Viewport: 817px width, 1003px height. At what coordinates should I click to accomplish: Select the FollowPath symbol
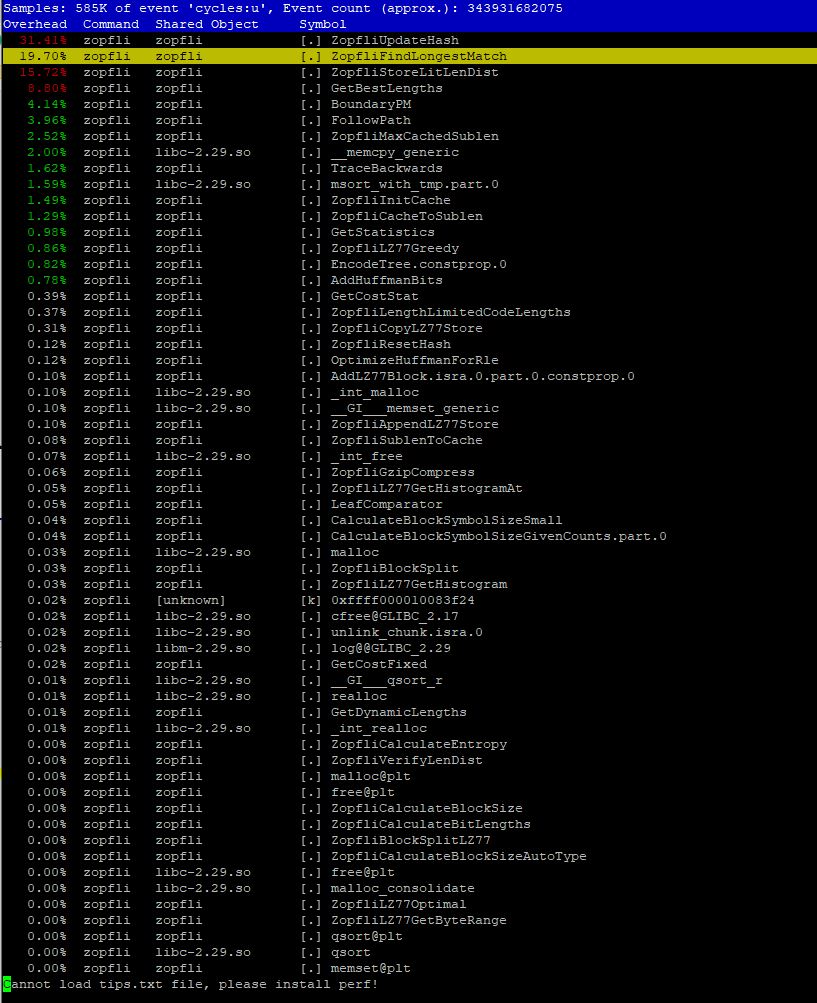(x=370, y=120)
